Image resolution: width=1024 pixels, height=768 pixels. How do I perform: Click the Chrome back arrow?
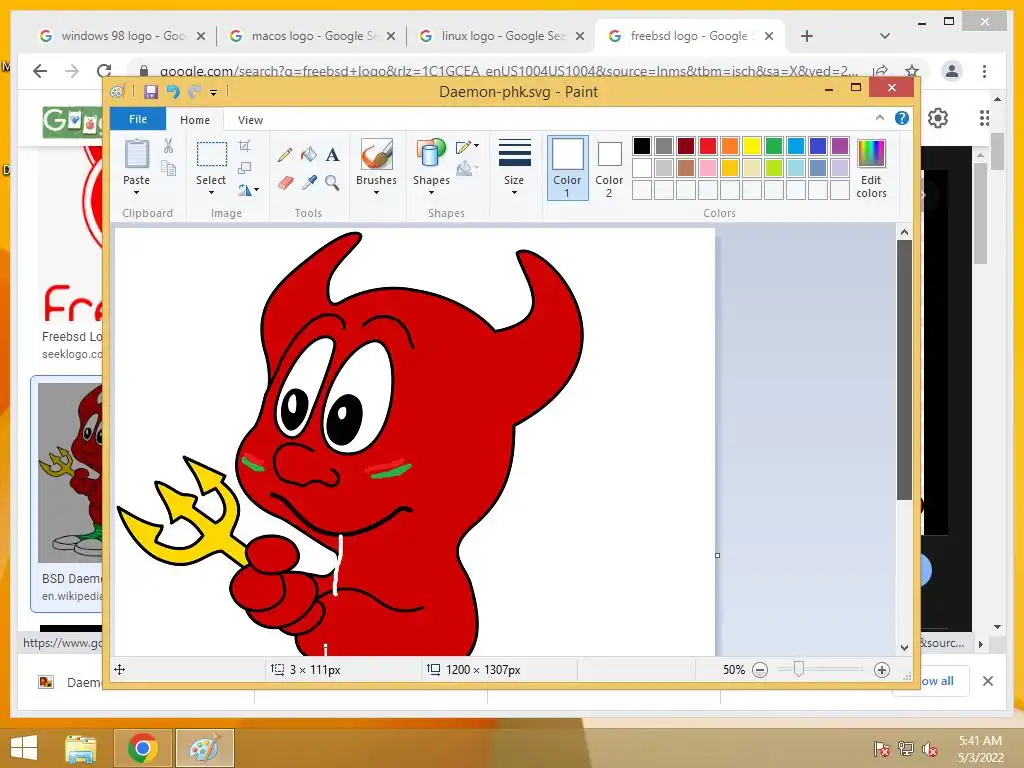[x=40, y=71]
